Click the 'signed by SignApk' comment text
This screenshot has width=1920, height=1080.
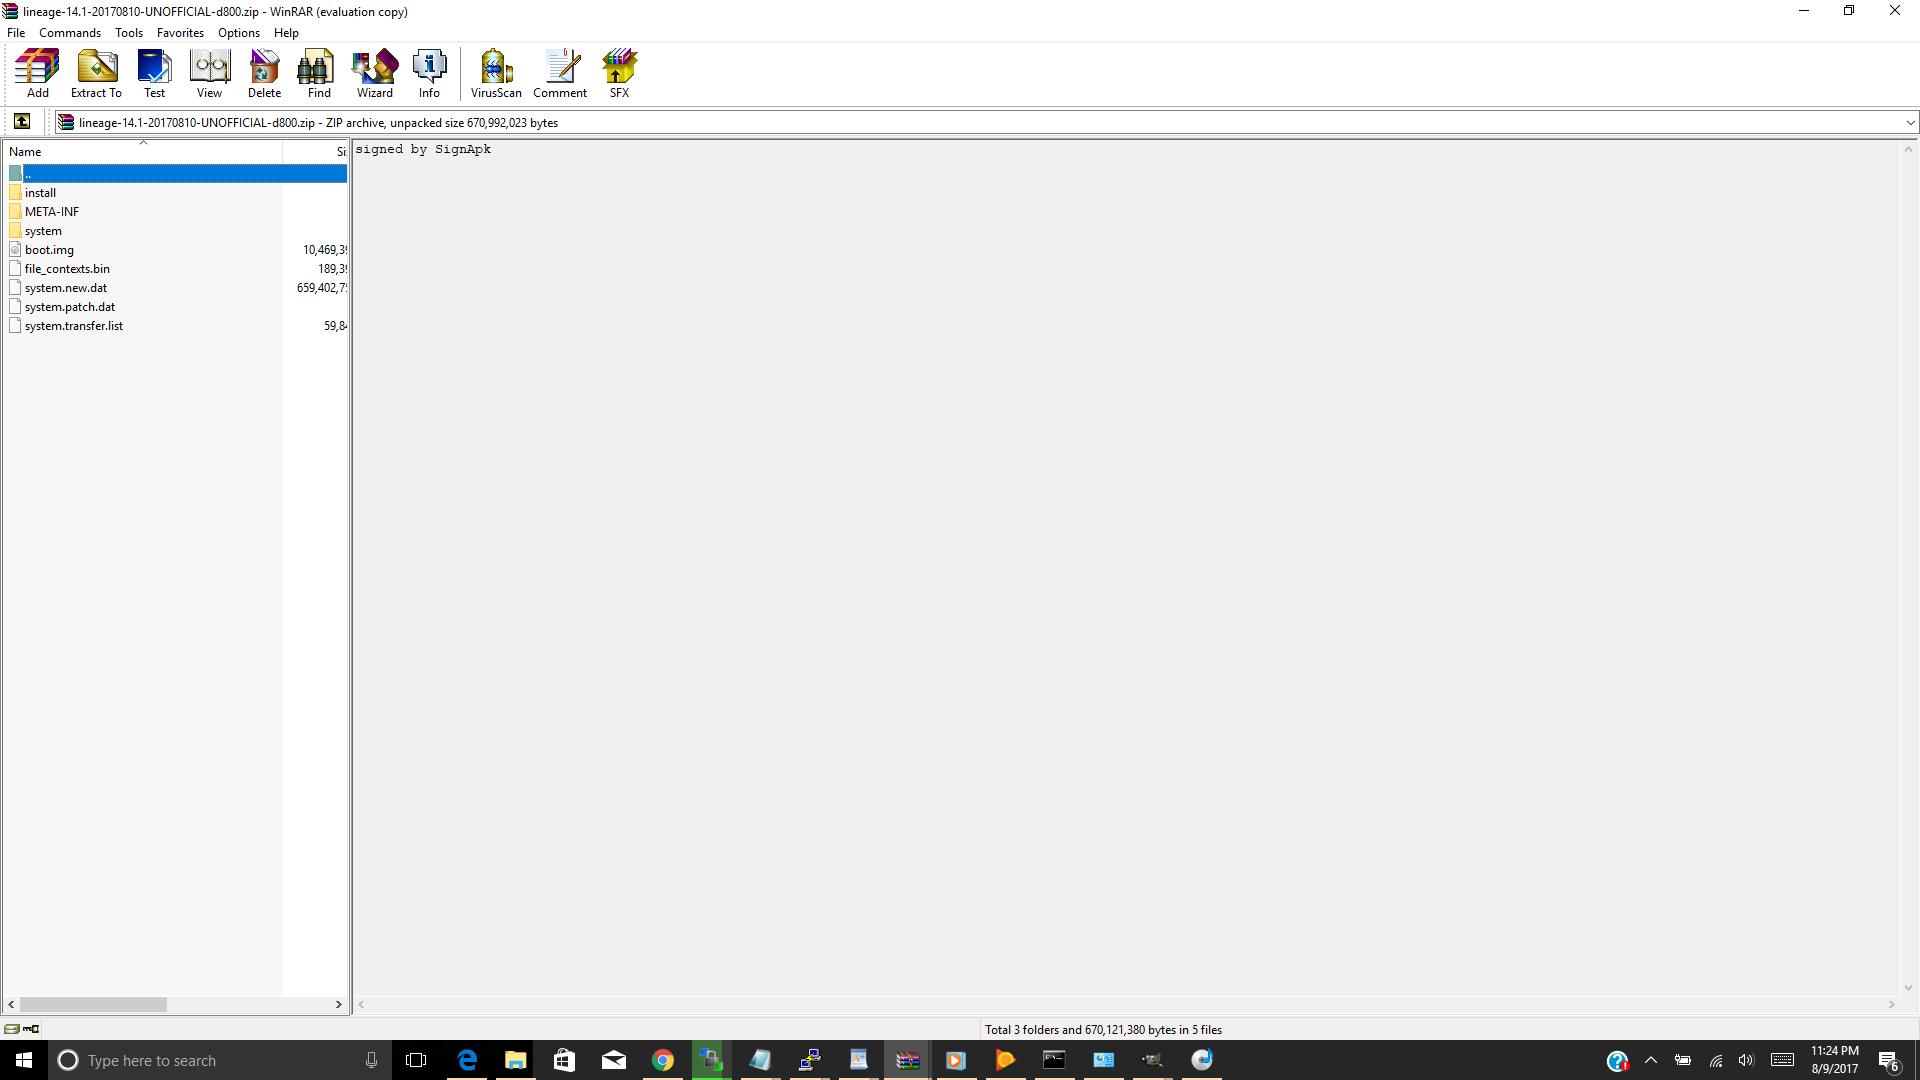[x=423, y=149]
